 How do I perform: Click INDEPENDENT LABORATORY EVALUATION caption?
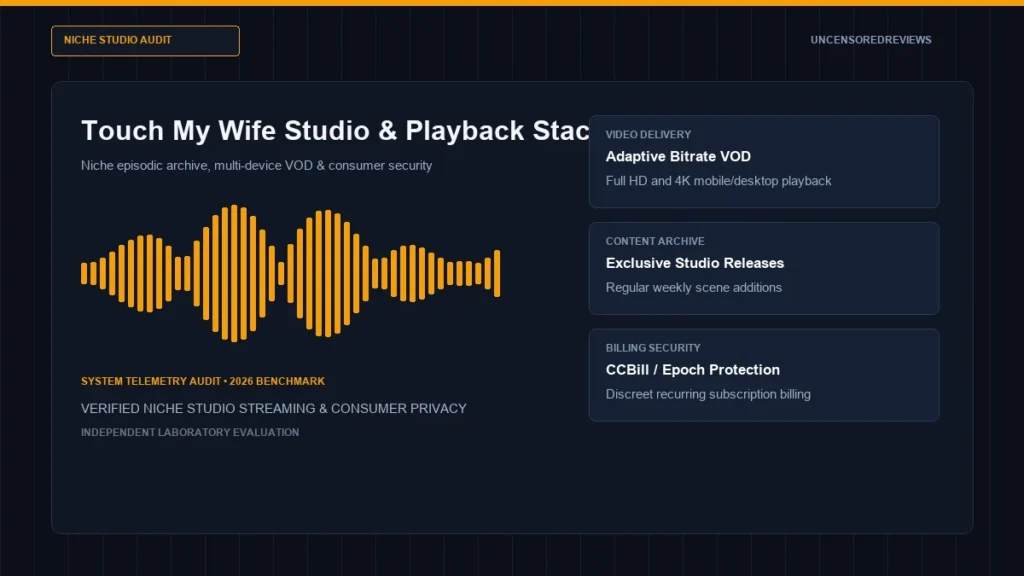[x=190, y=432]
